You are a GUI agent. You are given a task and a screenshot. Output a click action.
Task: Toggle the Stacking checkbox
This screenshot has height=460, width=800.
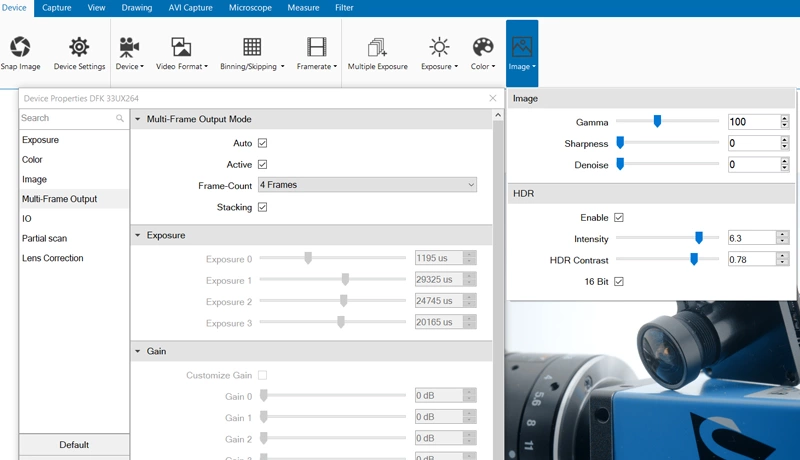pos(263,207)
